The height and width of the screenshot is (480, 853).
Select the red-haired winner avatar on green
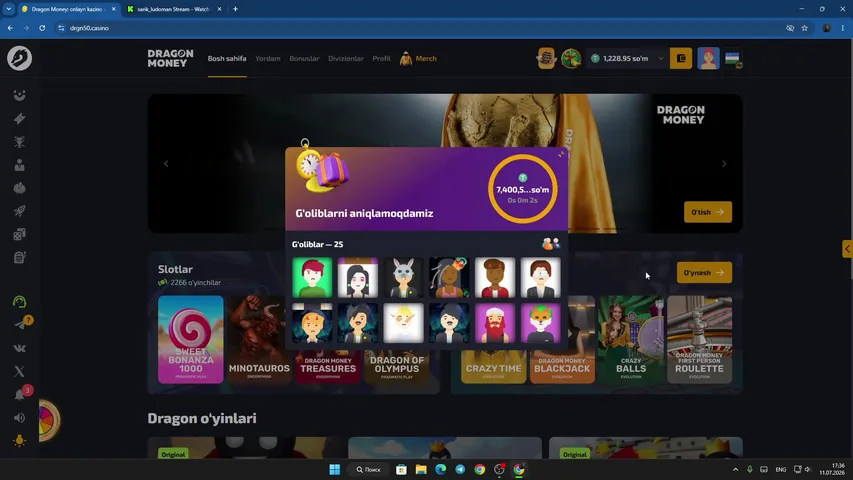(x=312, y=278)
